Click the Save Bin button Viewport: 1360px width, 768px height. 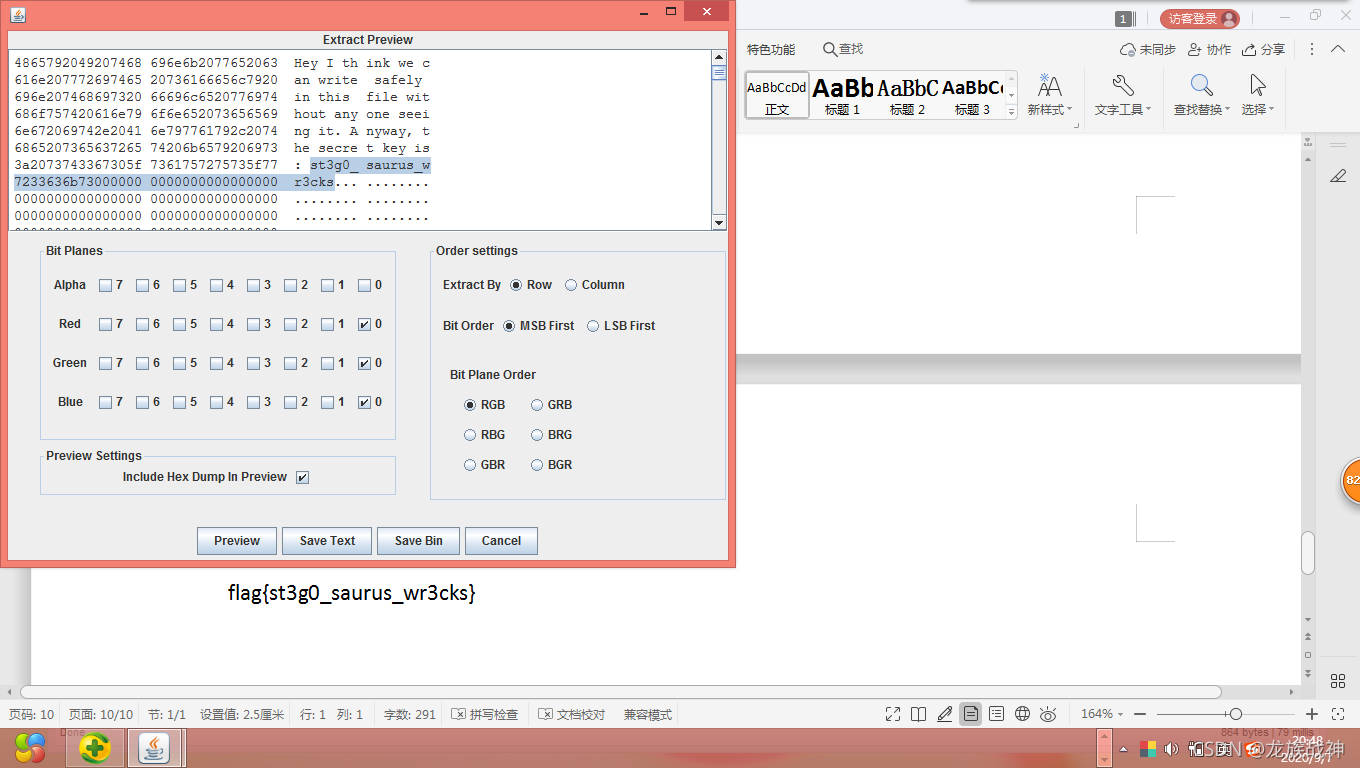pos(418,541)
